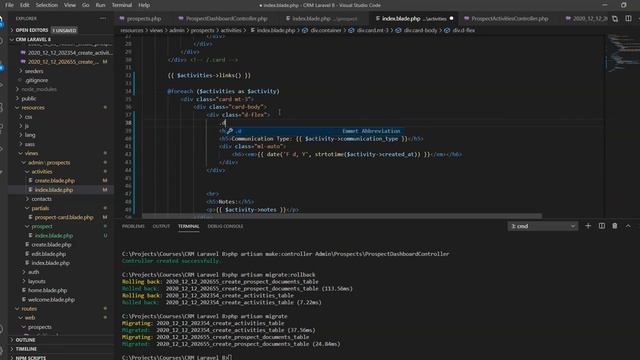Click the div.card-body breadcrumb

coord(420,30)
